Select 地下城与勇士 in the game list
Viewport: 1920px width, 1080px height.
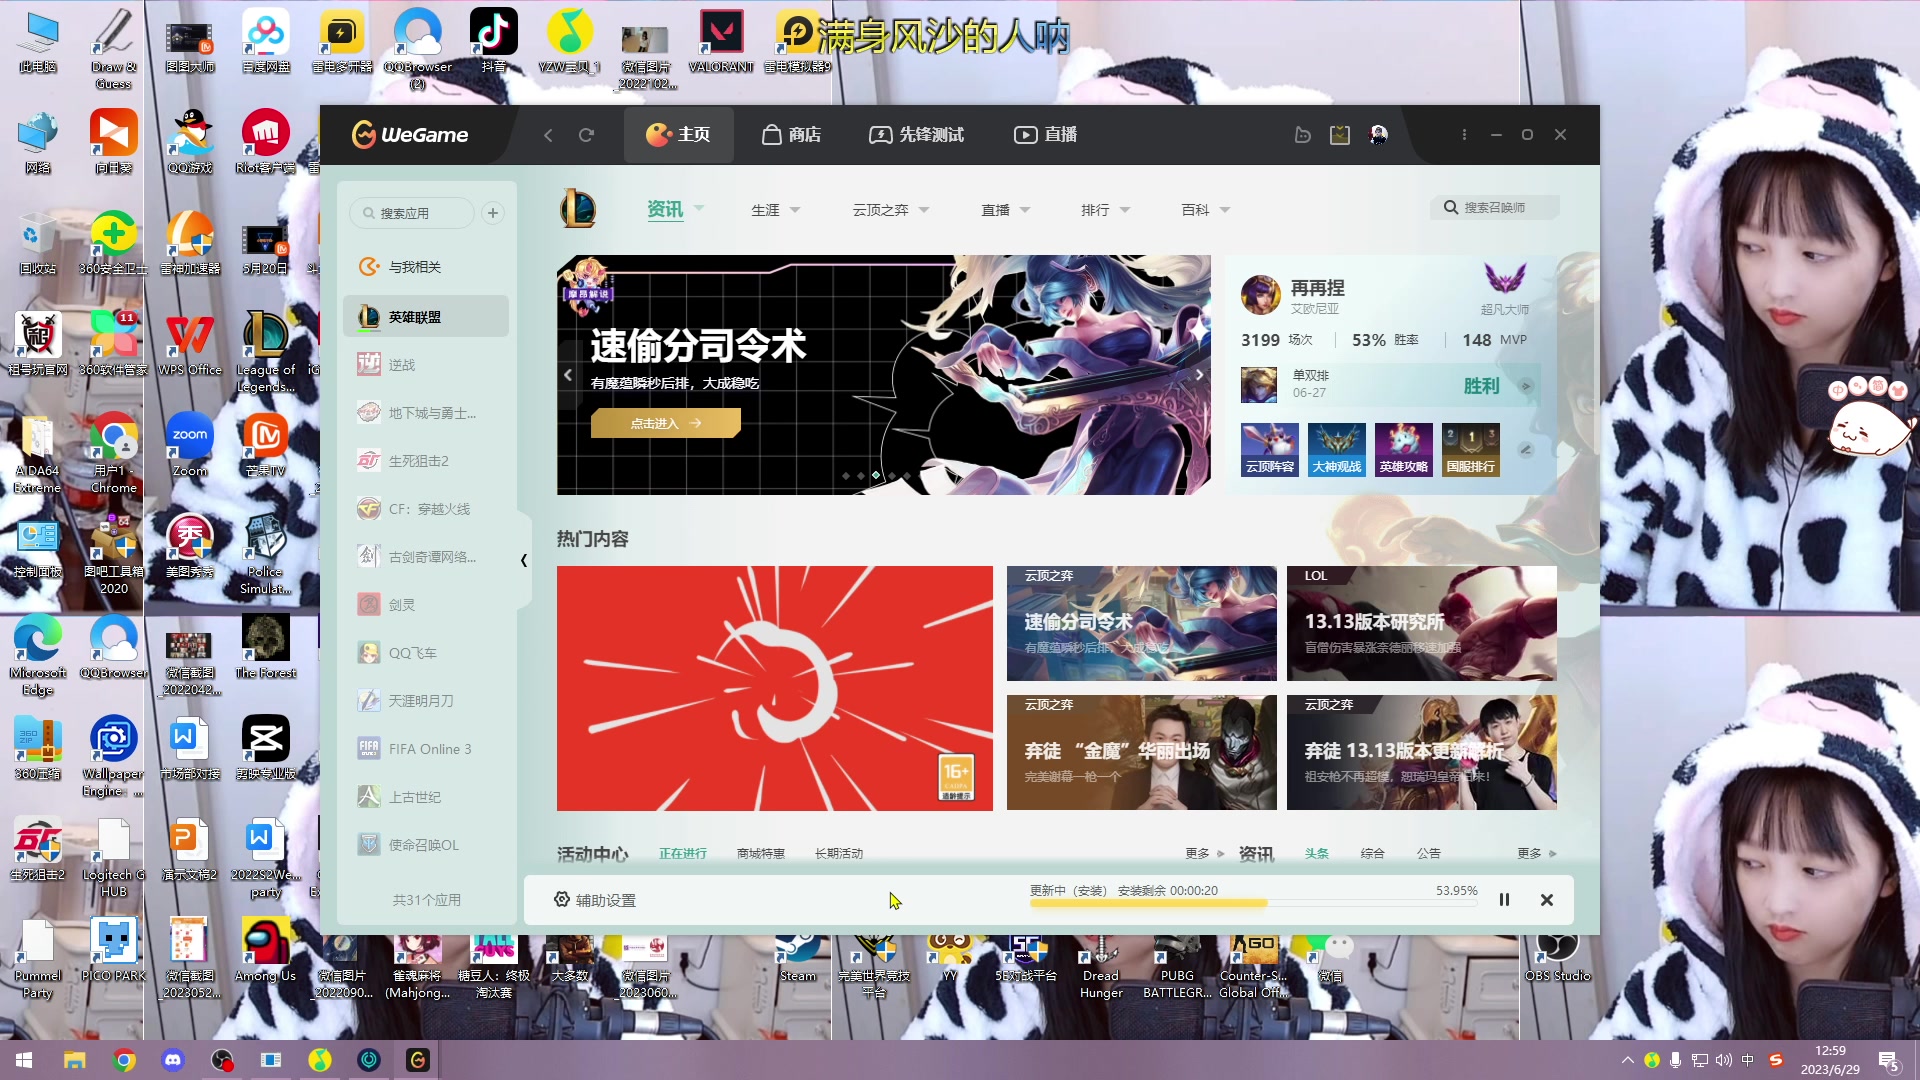pyautogui.click(x=426, y=413)
